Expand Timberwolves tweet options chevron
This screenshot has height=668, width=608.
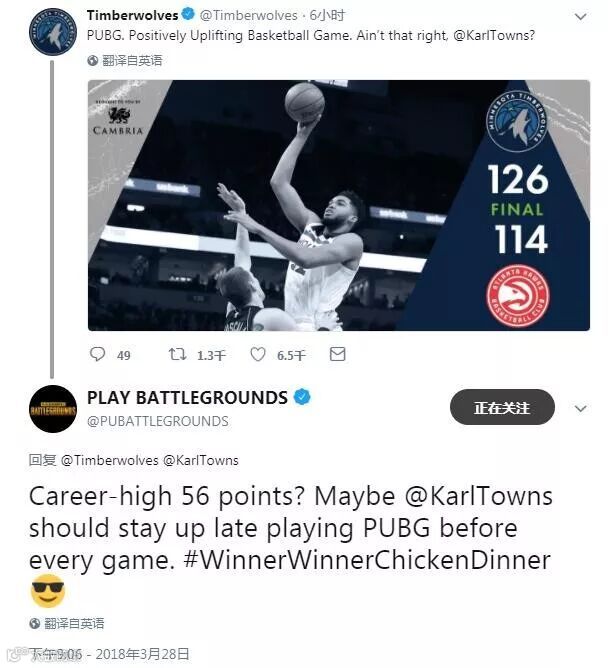tap(580, 17)
